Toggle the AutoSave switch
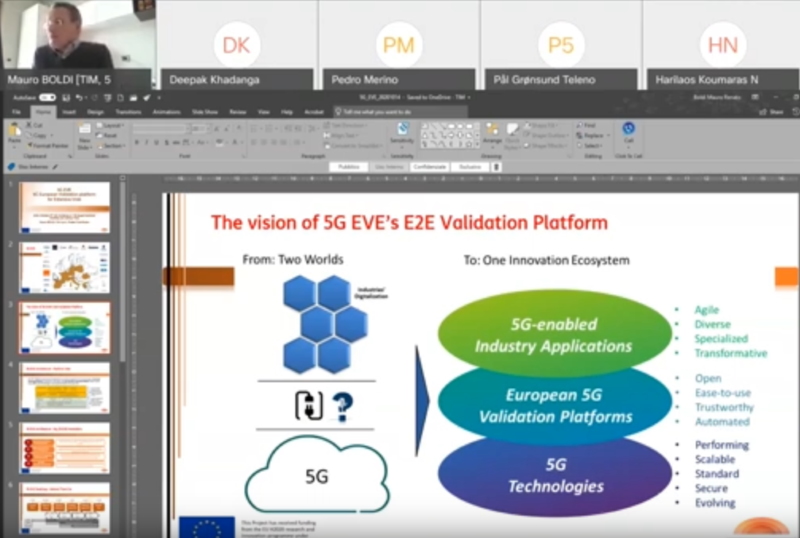Viewport: 800px width, 538px height. pos(47,98)
